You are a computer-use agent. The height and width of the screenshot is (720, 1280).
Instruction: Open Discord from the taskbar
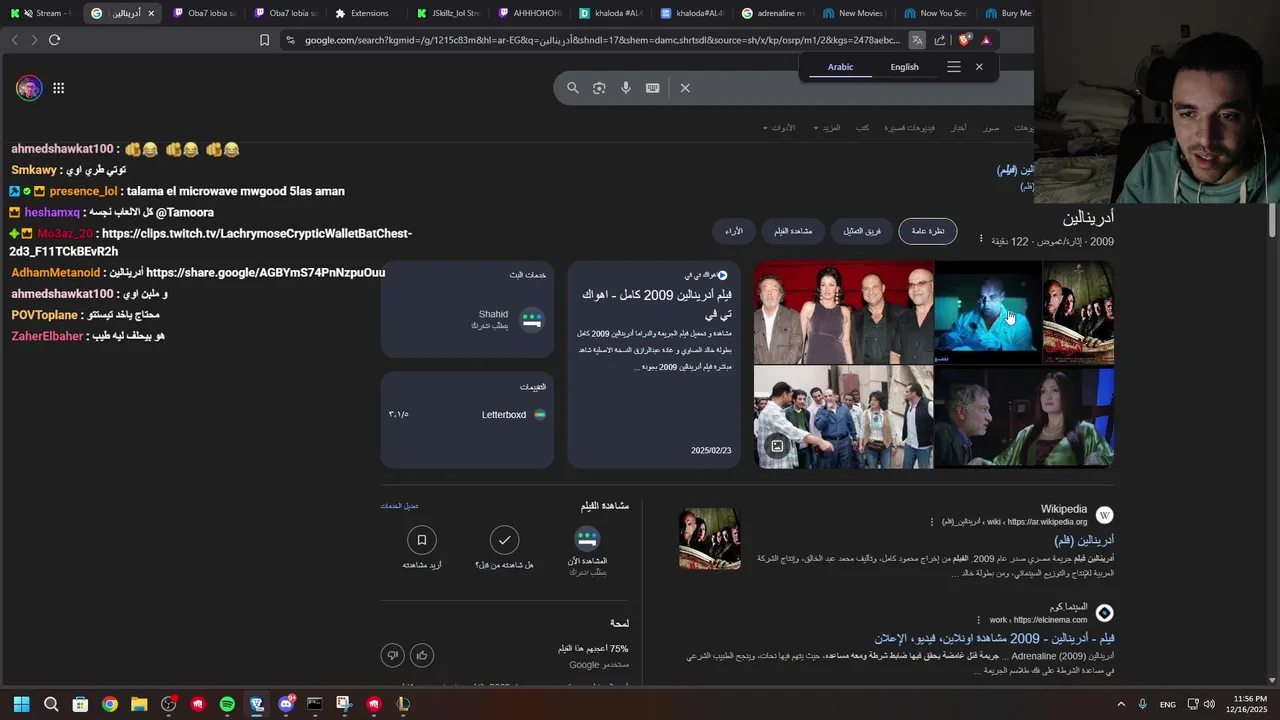[286, 704]
